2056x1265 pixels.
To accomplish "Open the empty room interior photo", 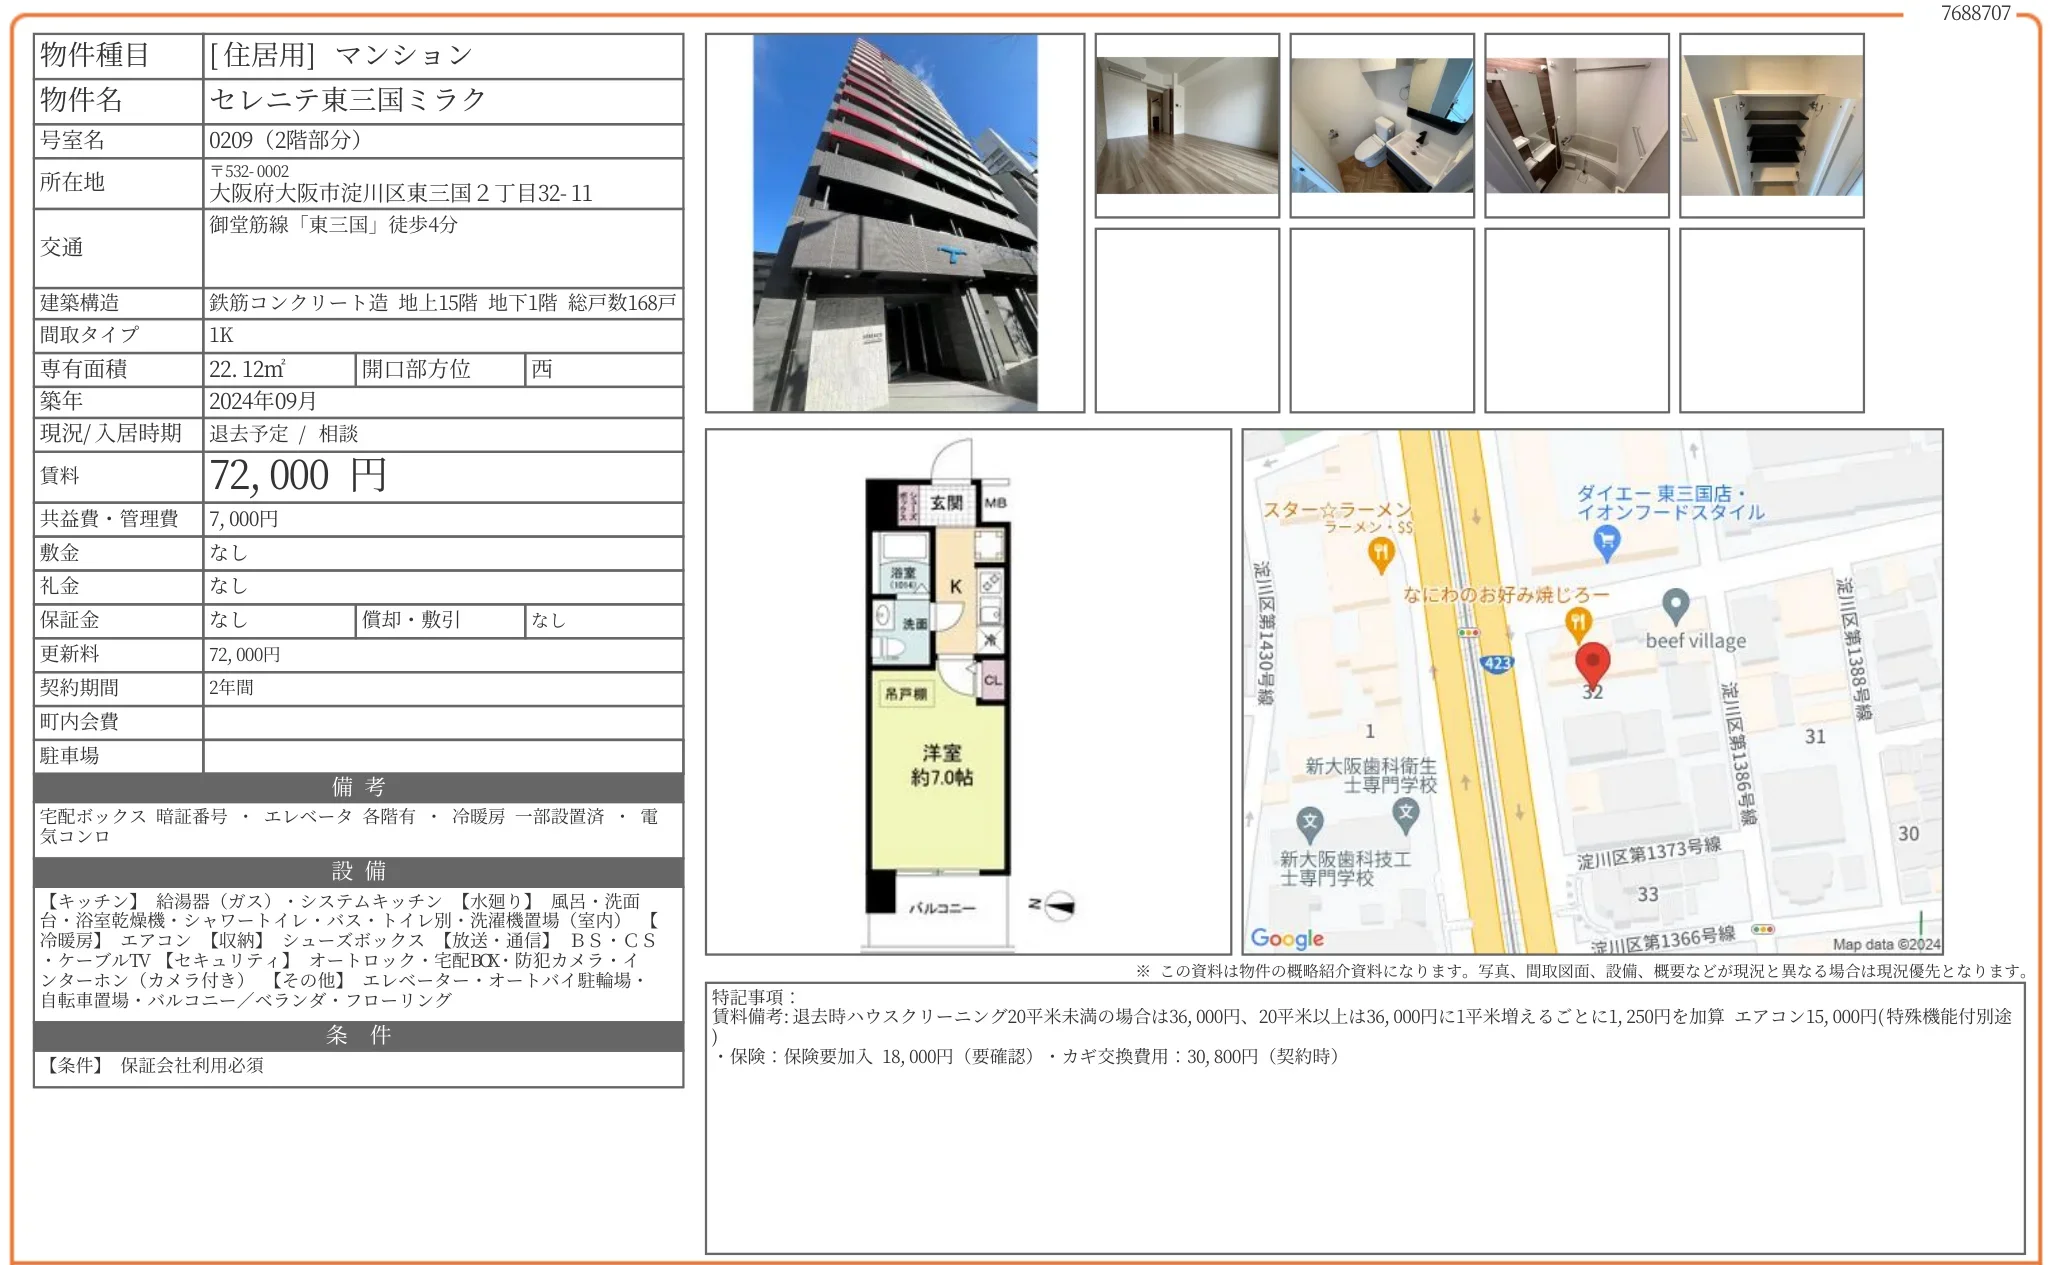I will click(1187, 125).
